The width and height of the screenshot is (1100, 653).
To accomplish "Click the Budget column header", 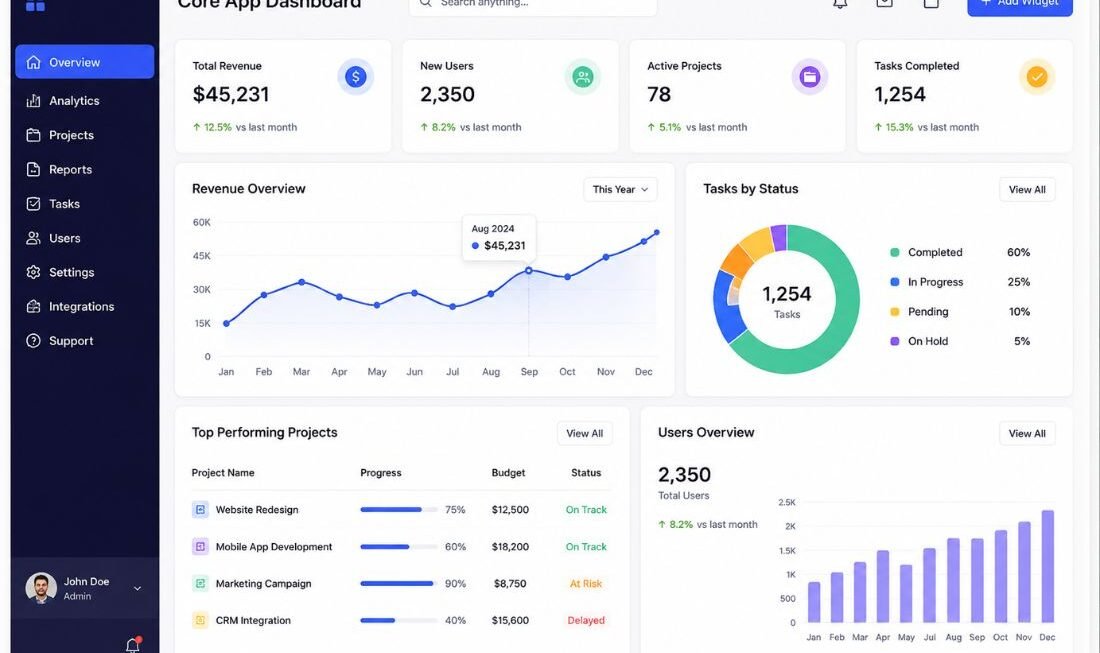I will coord(508,473).
